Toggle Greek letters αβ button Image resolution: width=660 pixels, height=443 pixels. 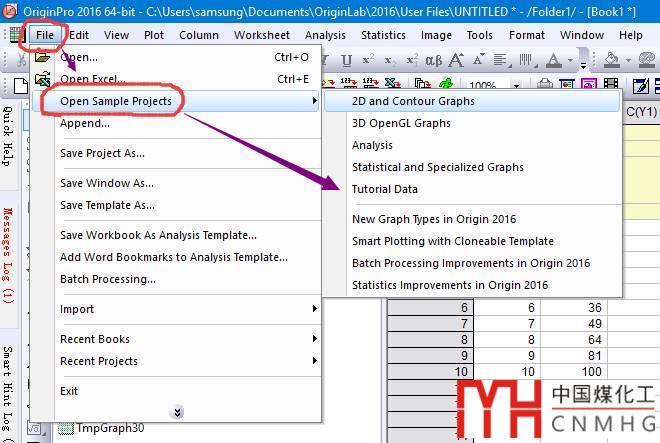point(434,61)
